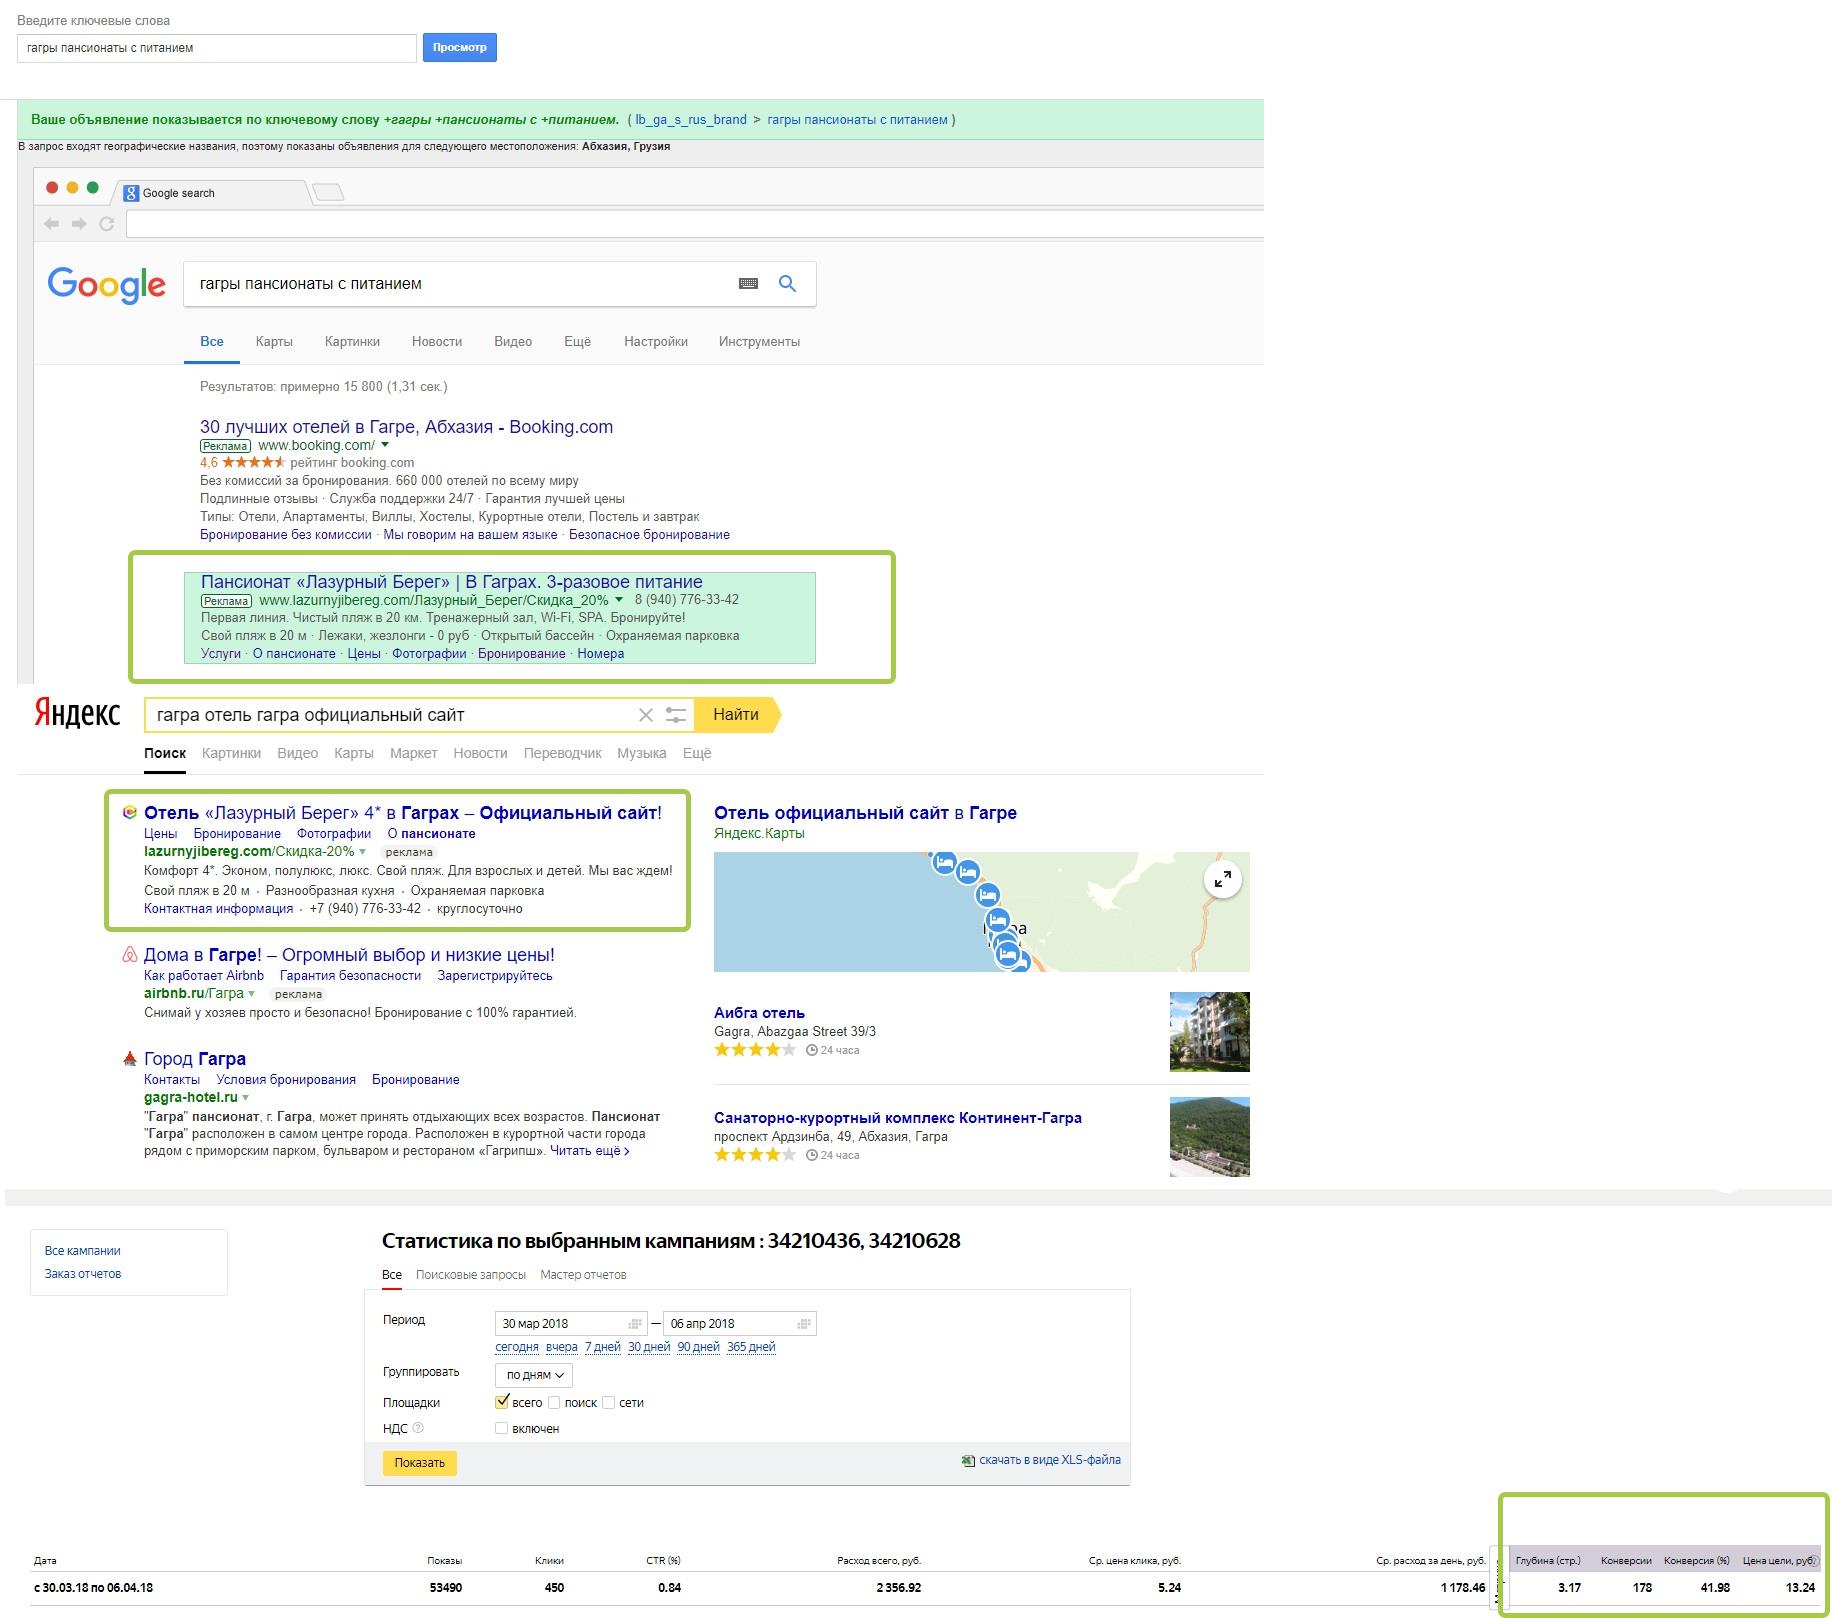Expand airbnb.ru/Гагра arrow
This screenshot has height=1622, width=1832.
click(x=251, y=994)
